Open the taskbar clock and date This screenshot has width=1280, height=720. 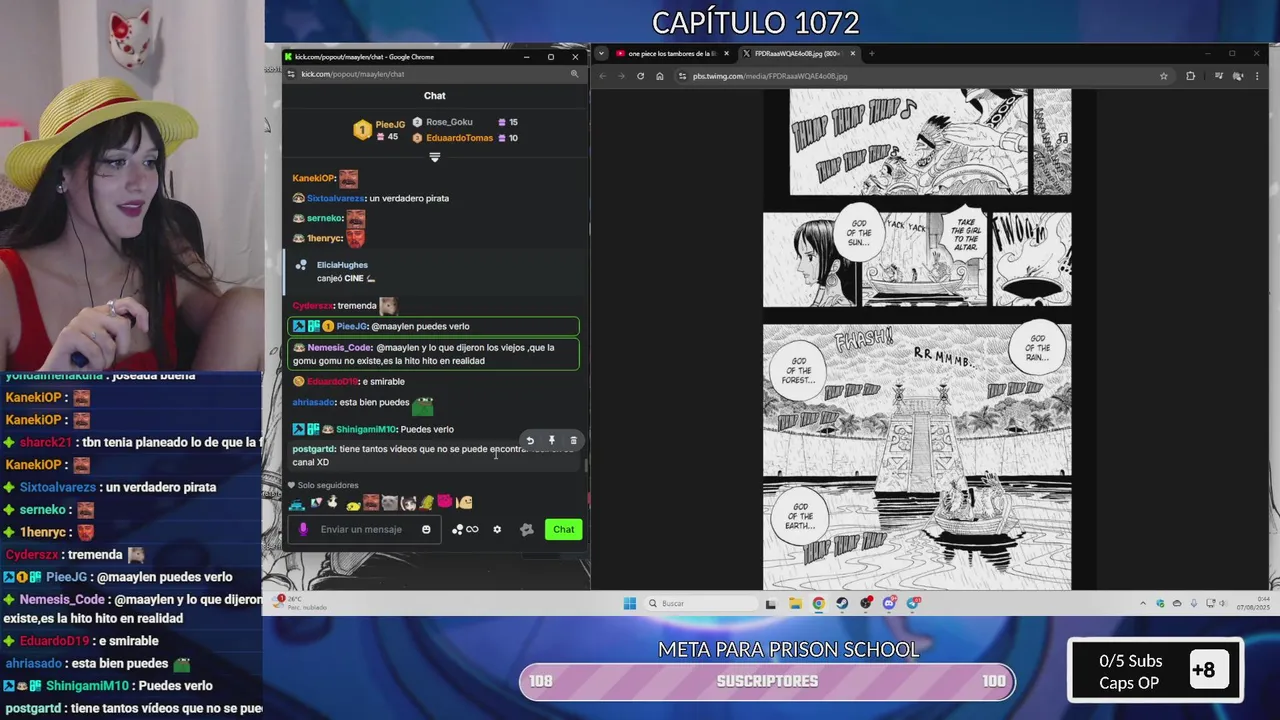1252,603
